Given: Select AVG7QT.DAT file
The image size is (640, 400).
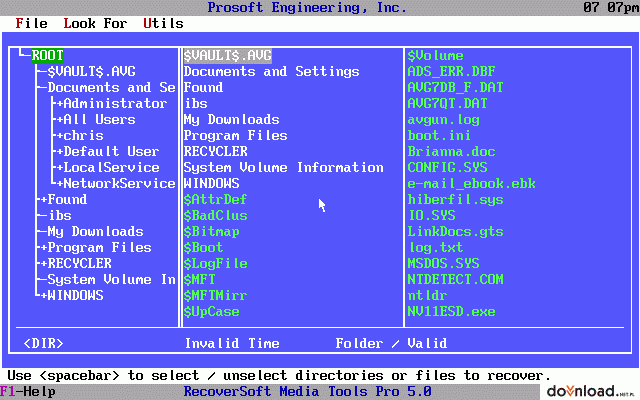Looking at the screenshot, I should click(447, 103).
